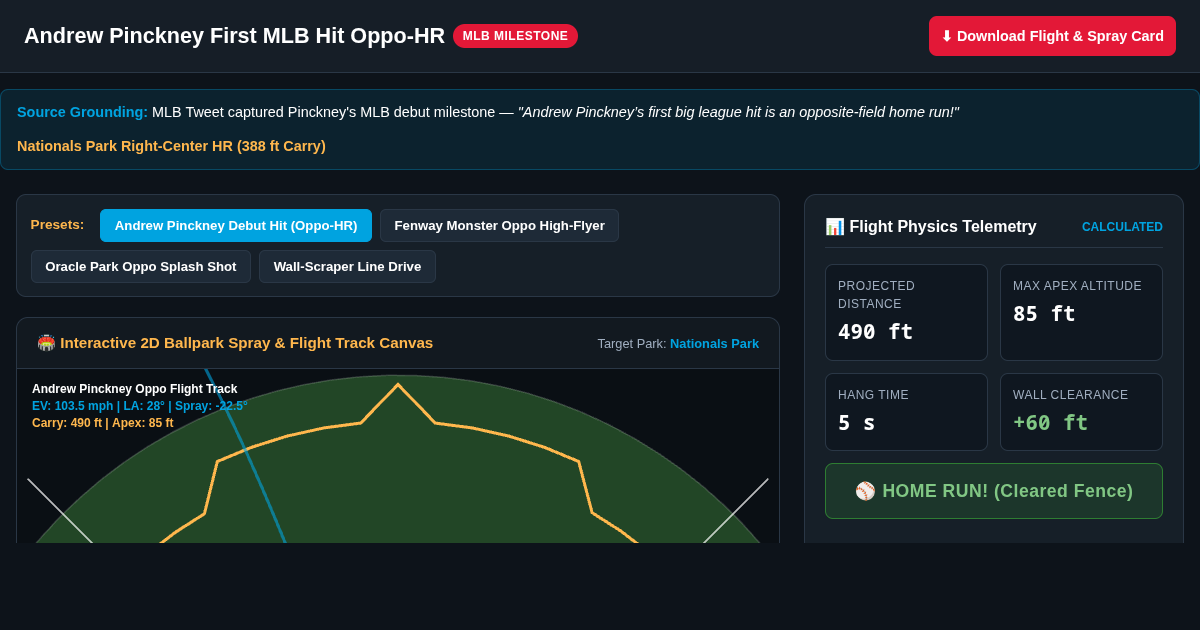Viewport: 1200px width, 630px height.
Task: Click the HOME RUN! (Cleared Fence) banner
Action: (994, 491)
